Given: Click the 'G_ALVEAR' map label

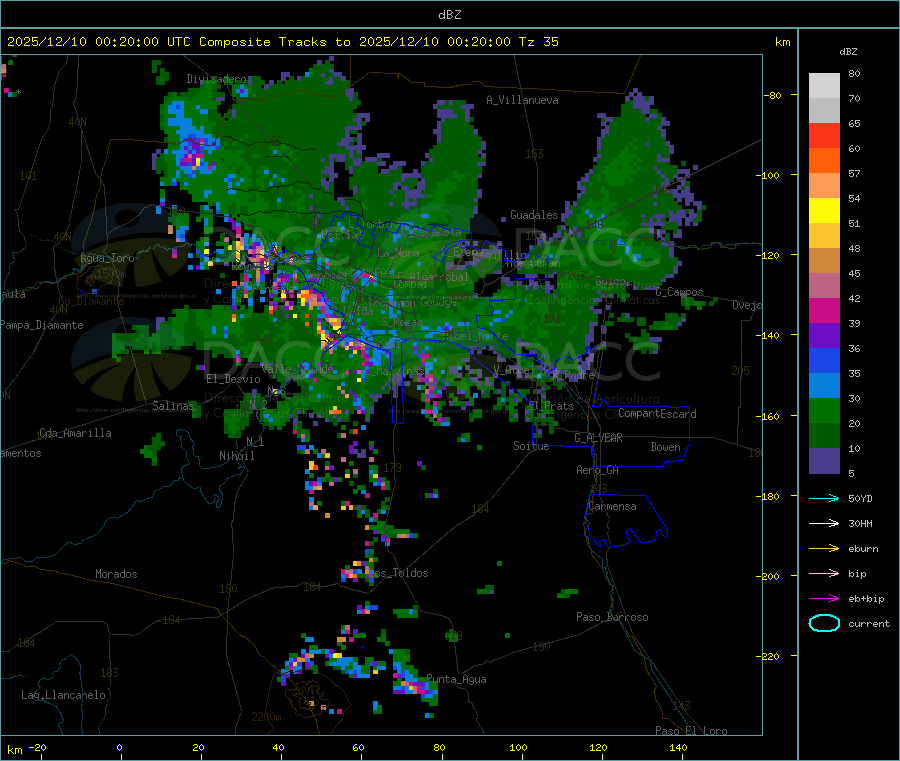Looking at the screenshot, I should (x=598, y=438).
